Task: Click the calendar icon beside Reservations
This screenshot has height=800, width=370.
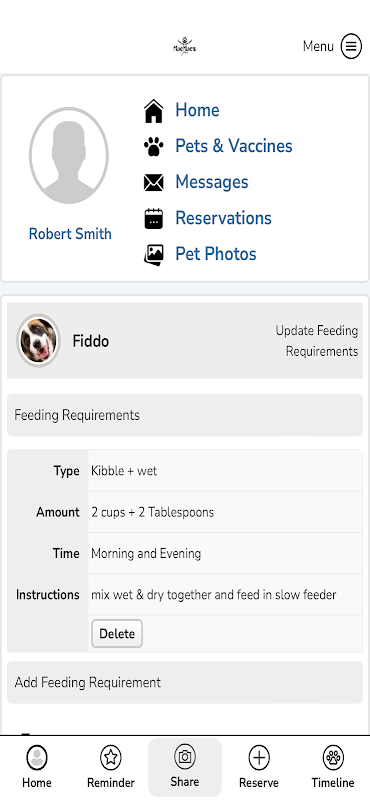Action: (x=153, y=218)
